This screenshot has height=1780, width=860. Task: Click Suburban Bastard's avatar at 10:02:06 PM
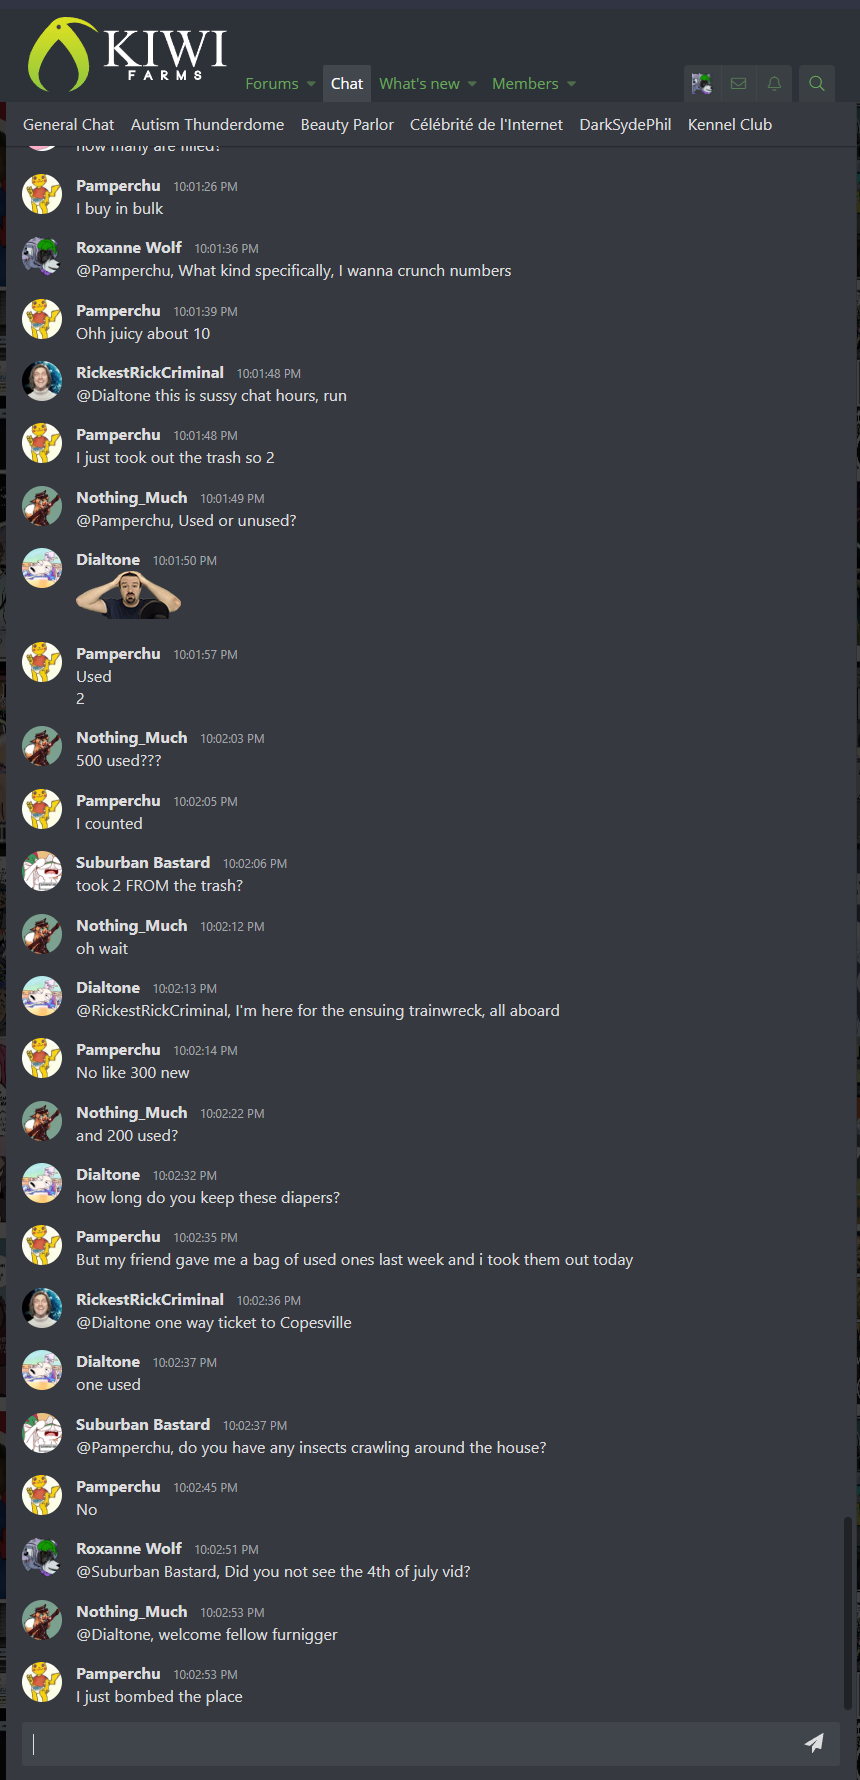[x=42, y=871]
